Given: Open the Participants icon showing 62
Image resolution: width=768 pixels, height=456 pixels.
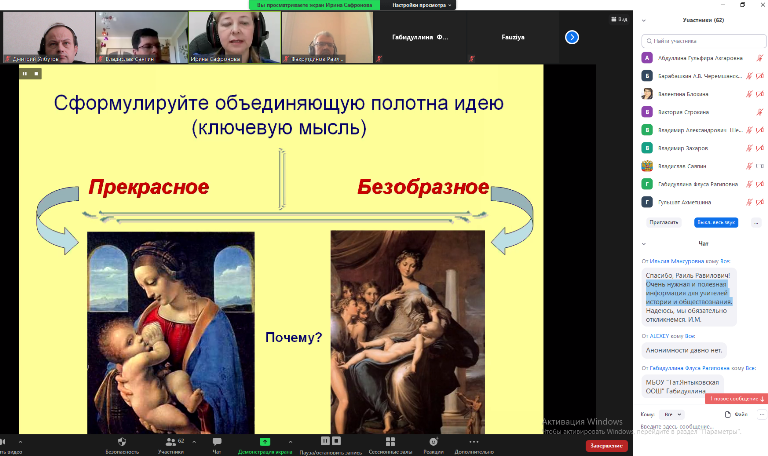Looking at the screenshot, I should click(x=170, y=441).
